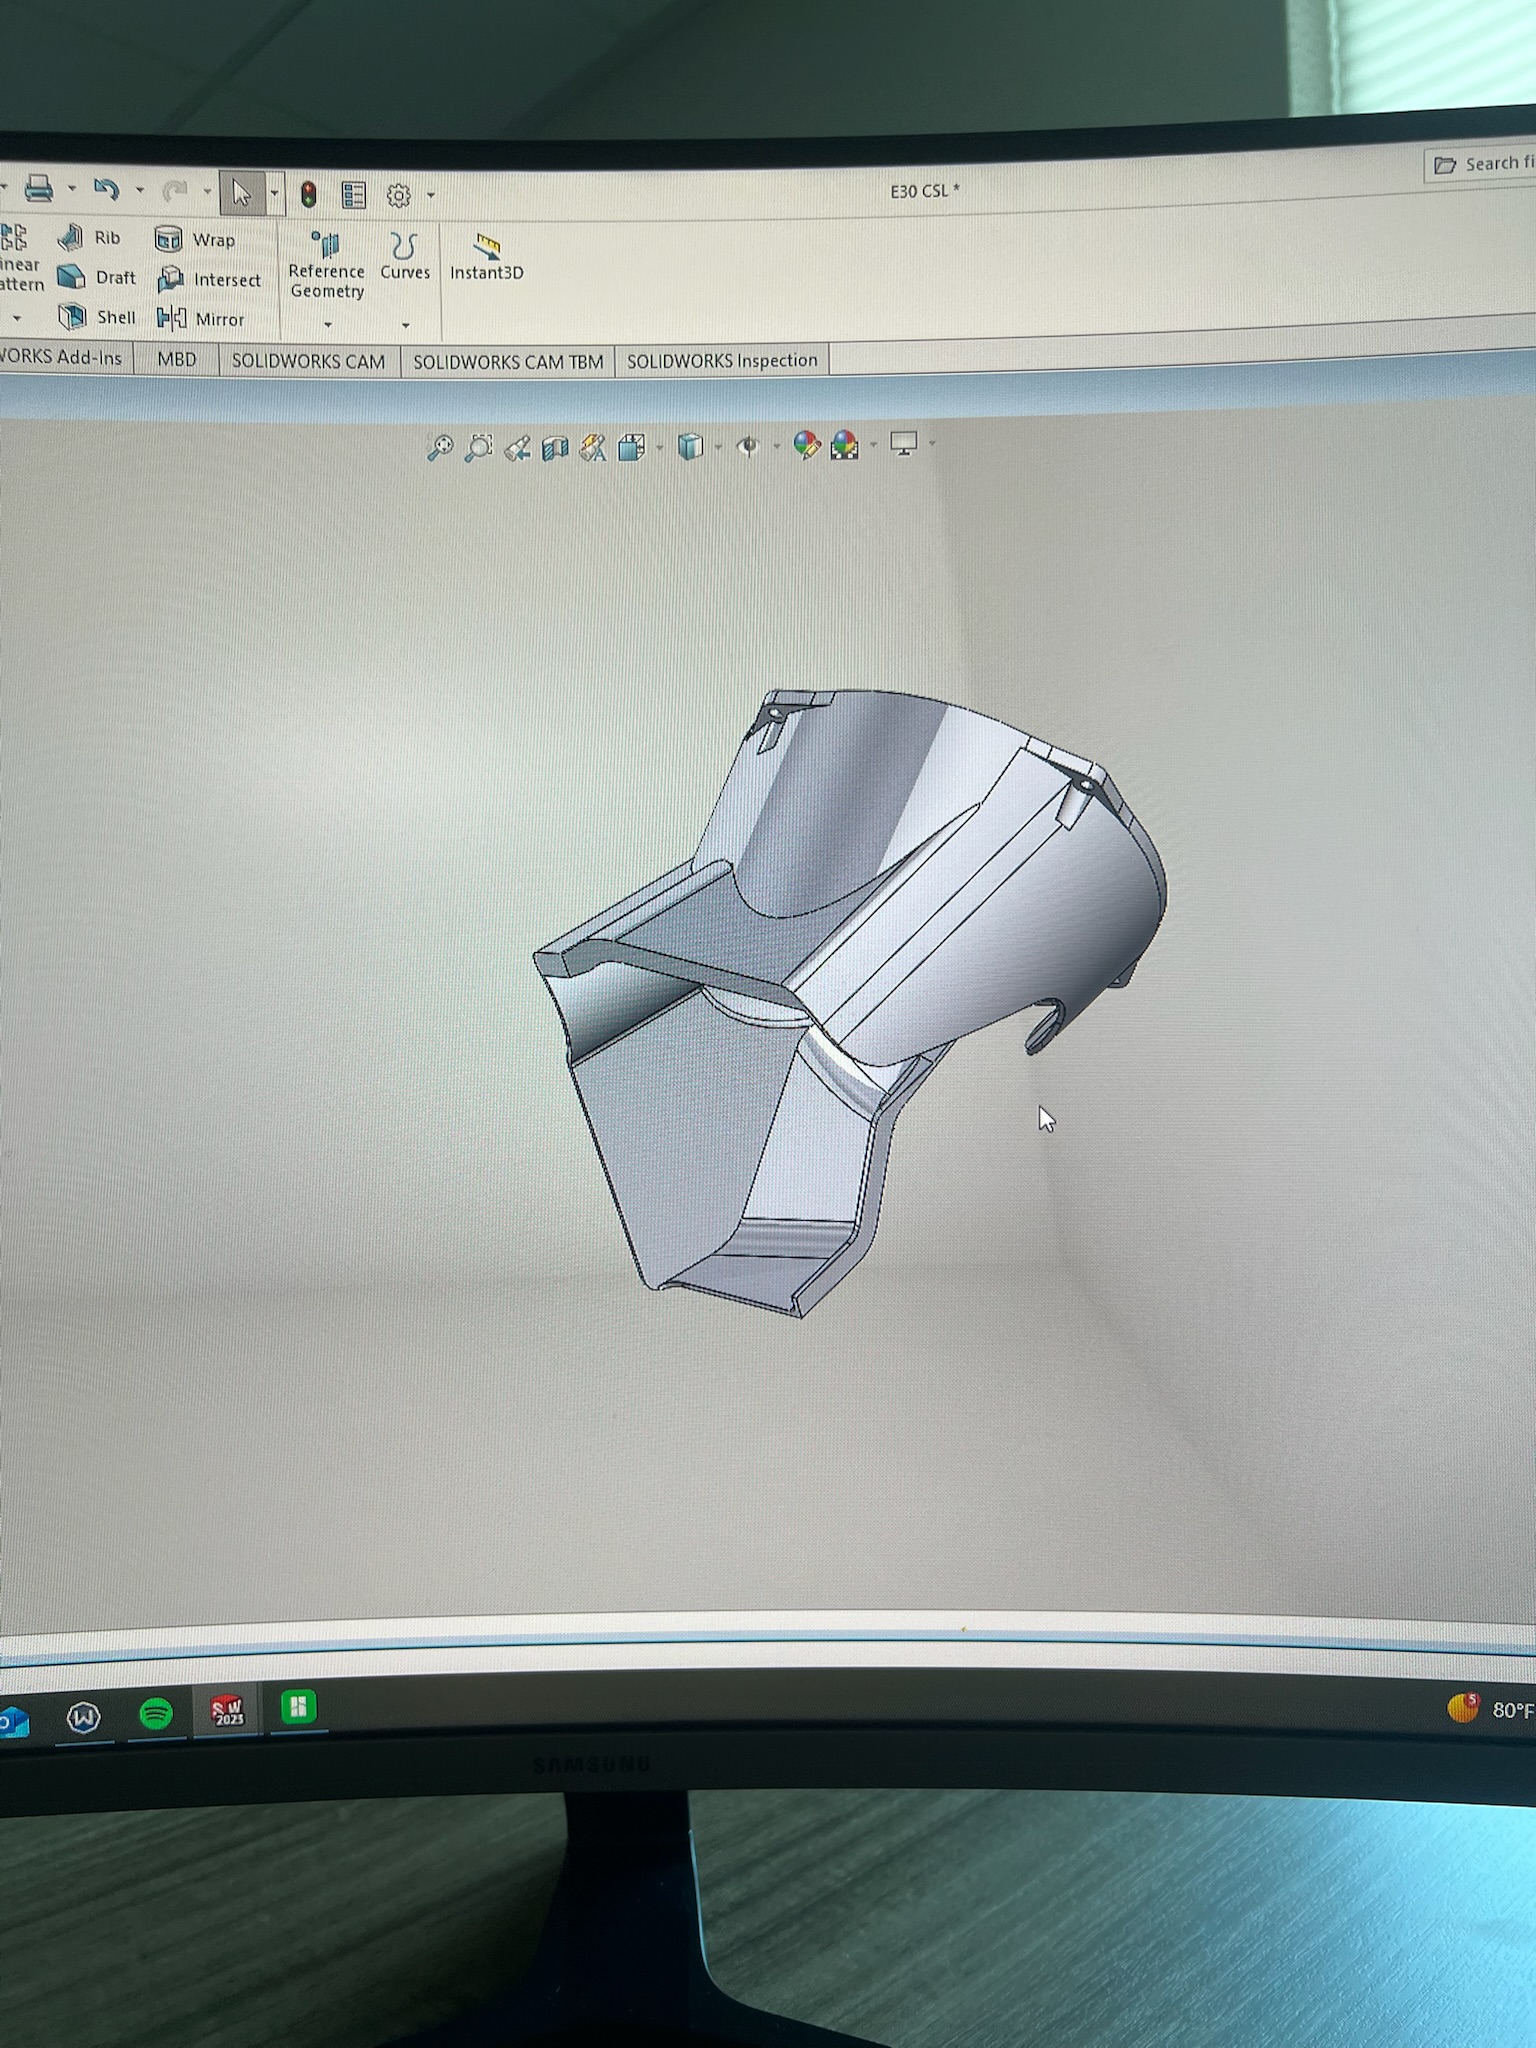Expand Display Style dropdown arrow
This screenshot has width=1536, height=2048.
point(718,446)
